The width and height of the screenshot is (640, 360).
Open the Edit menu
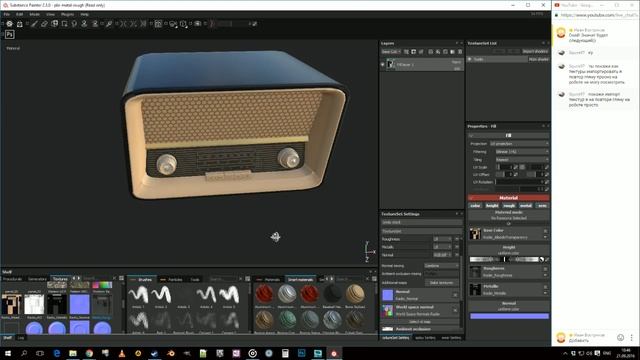pos(20,14)
